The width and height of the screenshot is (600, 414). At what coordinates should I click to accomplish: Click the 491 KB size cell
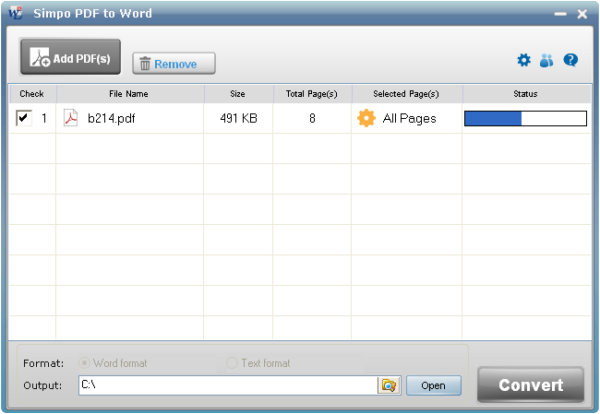point(238,118)
